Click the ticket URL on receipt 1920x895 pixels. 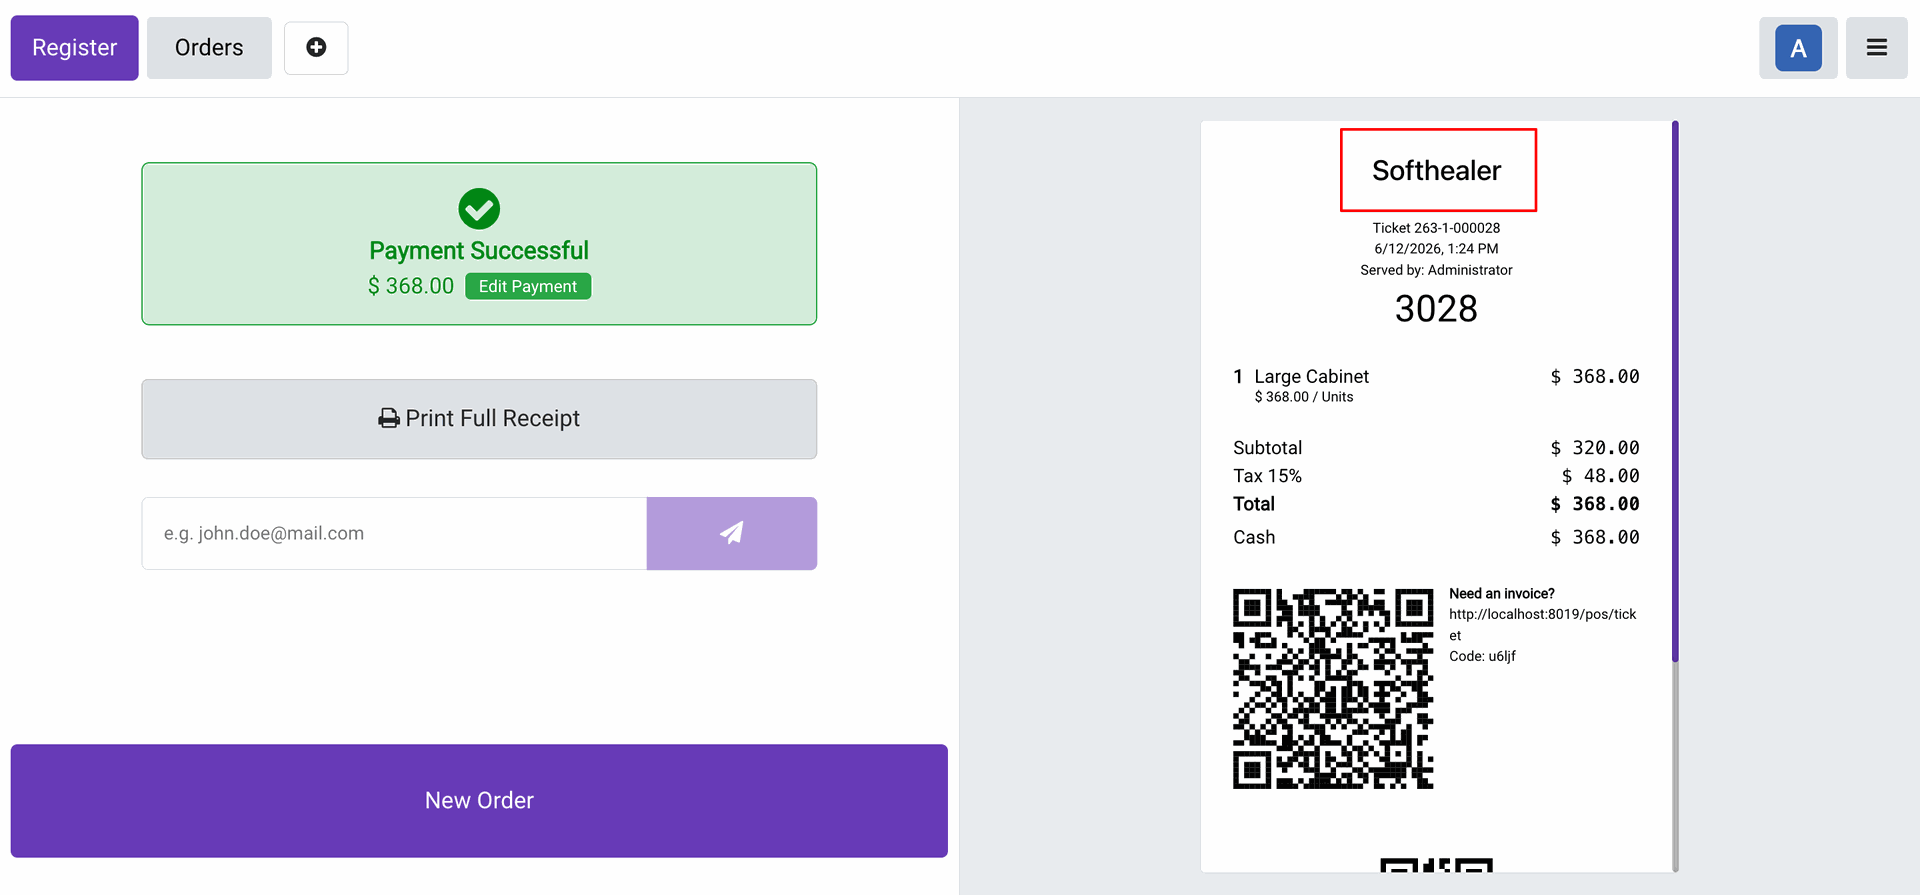(1543, 624)
